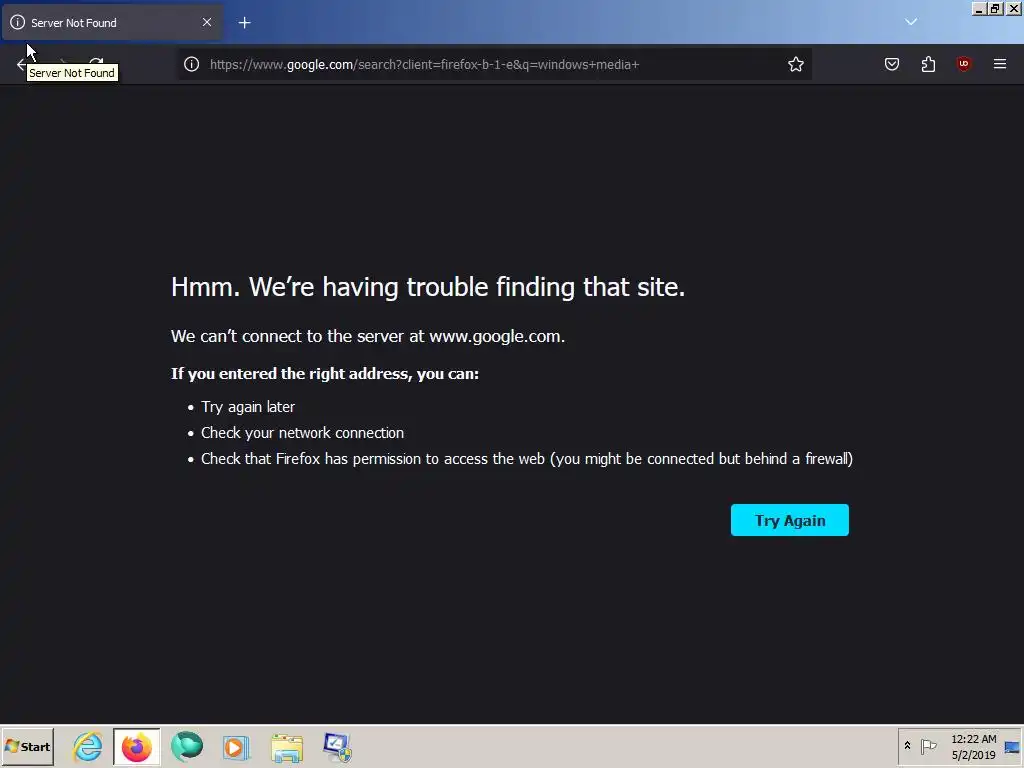This screenshot has width=1024, height=768.
Task: Open the Pocket save icon
Action: click(x=892, y=64)
